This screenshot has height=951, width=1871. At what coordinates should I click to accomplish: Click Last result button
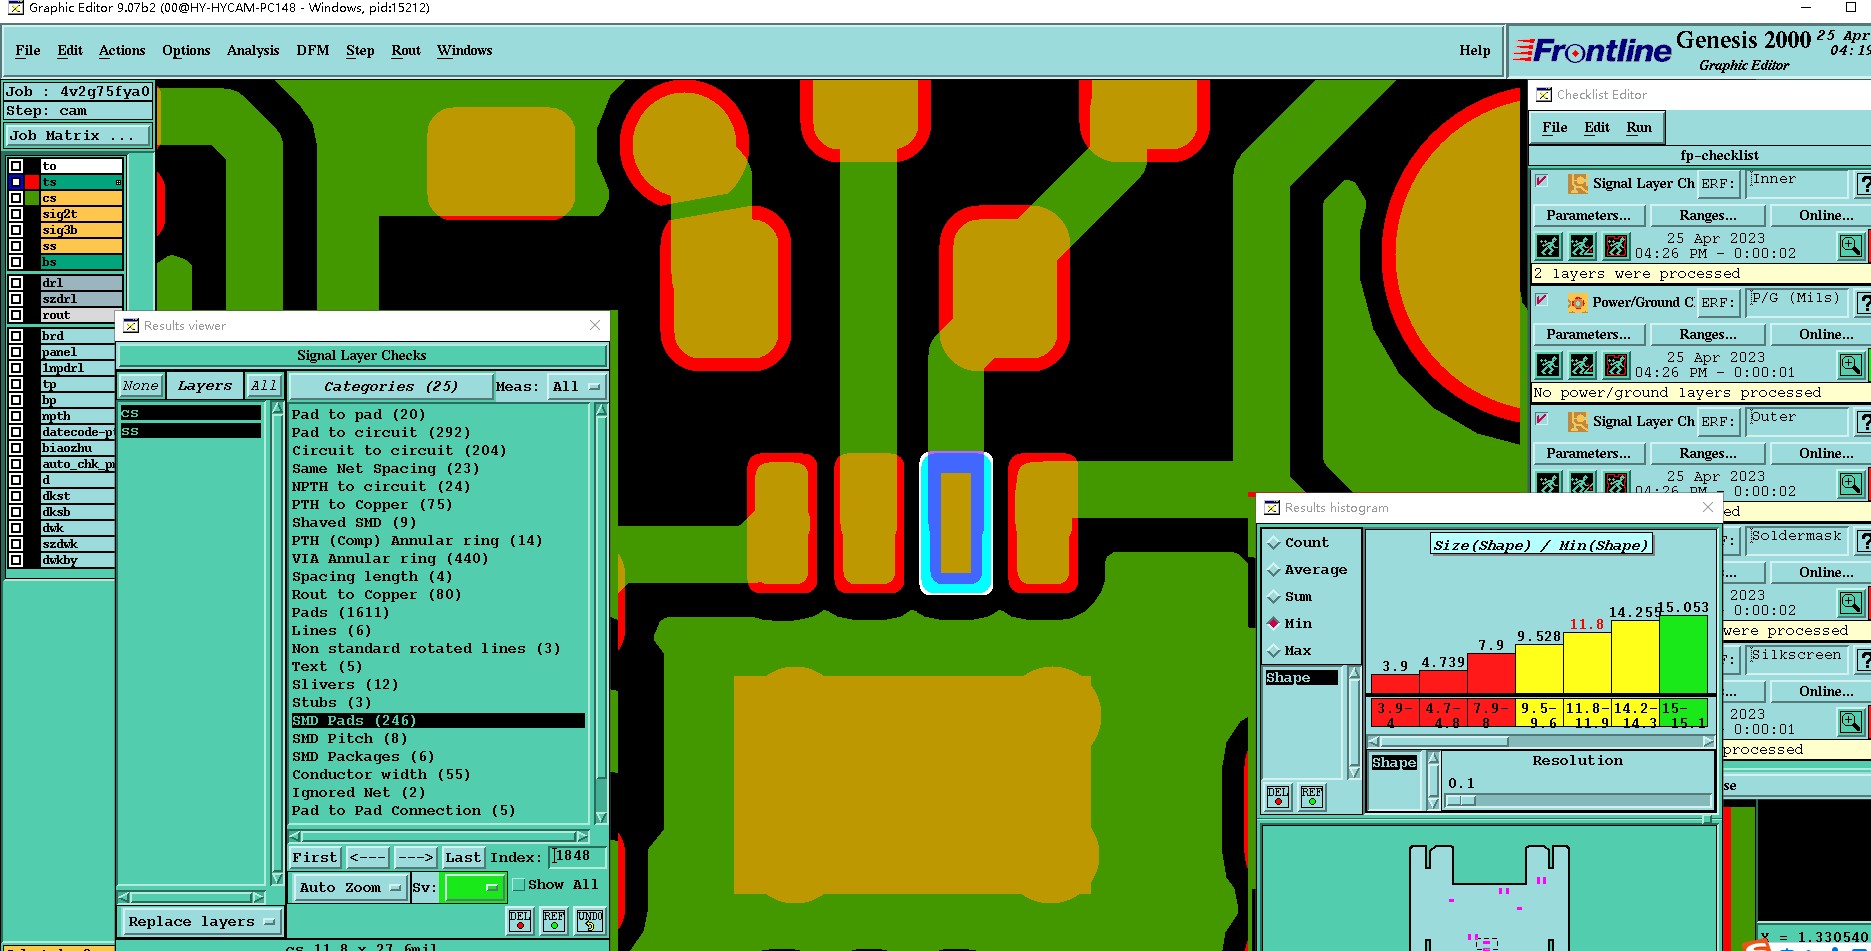(463, 858)
